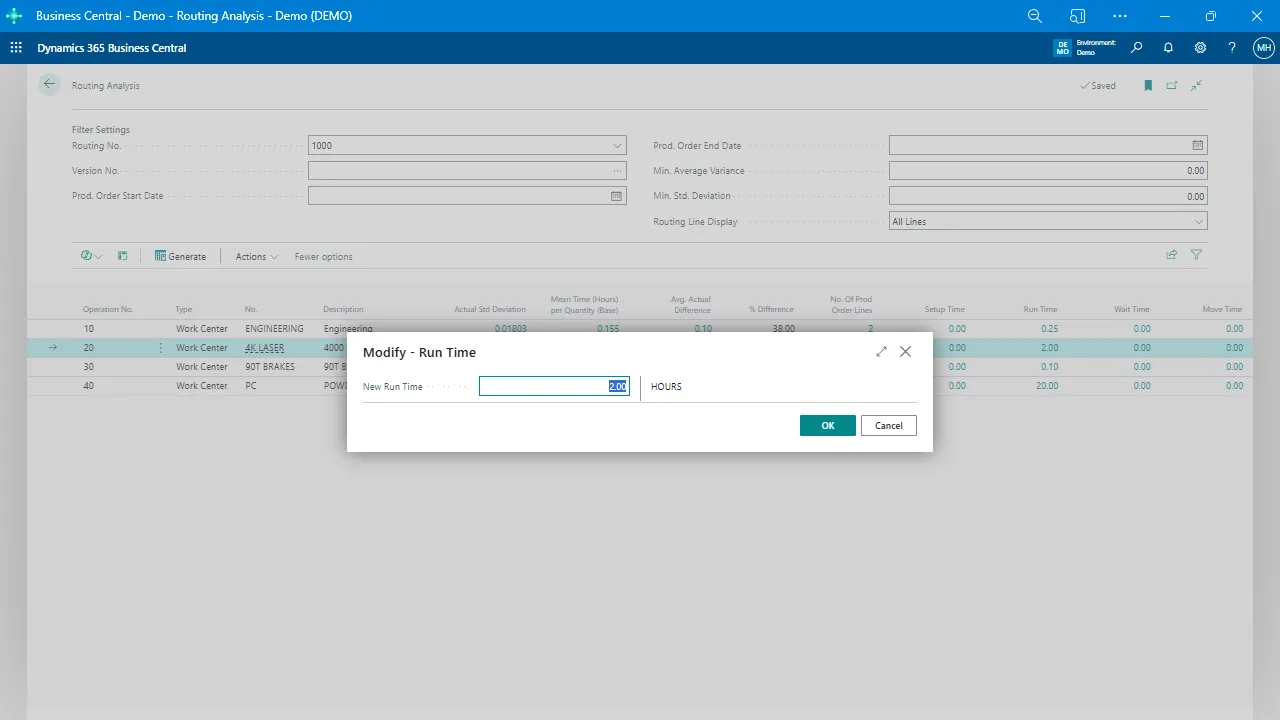Confirm the new run time with OK
Viewport: 1280px width, 720px height.
[x=827, y=425]
